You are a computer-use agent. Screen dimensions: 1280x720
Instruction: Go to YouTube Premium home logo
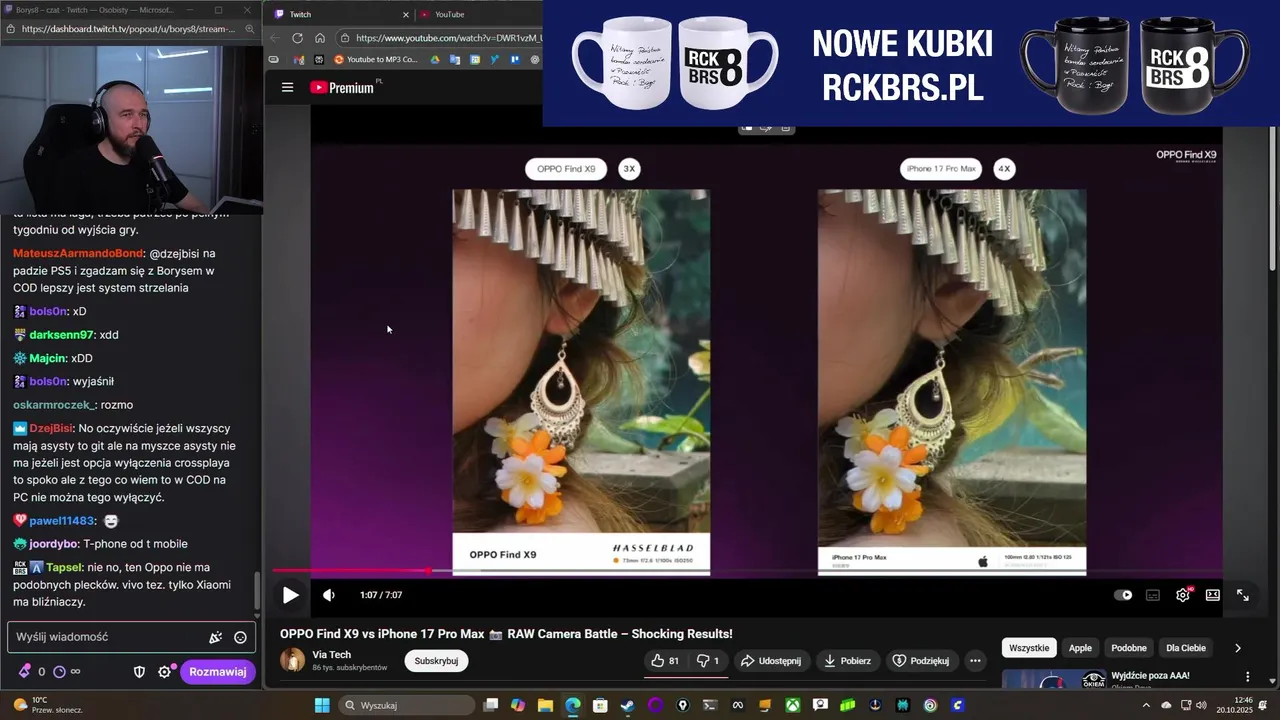pos(342,87)
